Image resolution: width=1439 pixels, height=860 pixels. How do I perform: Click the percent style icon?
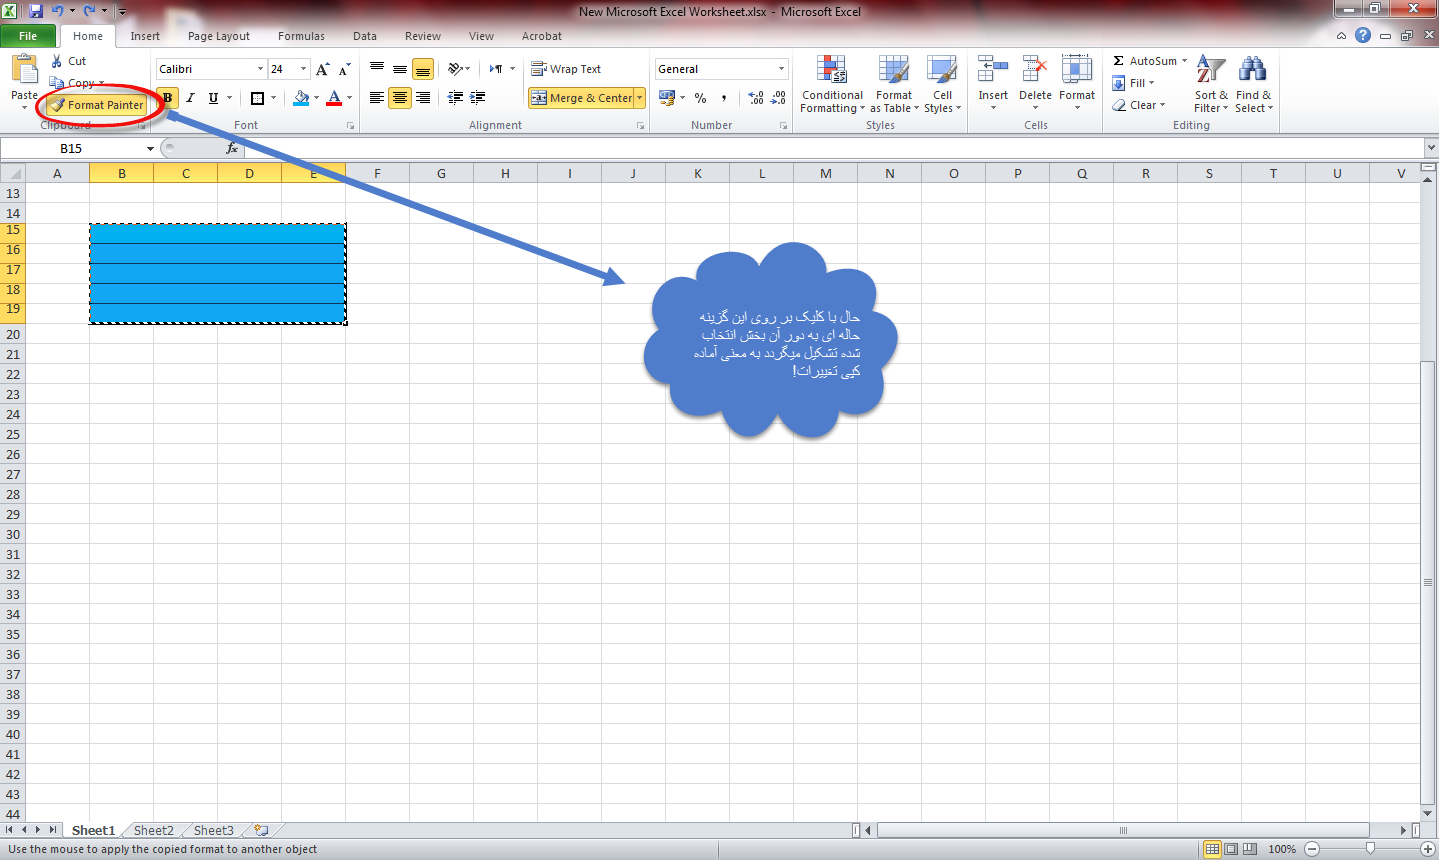701,98
